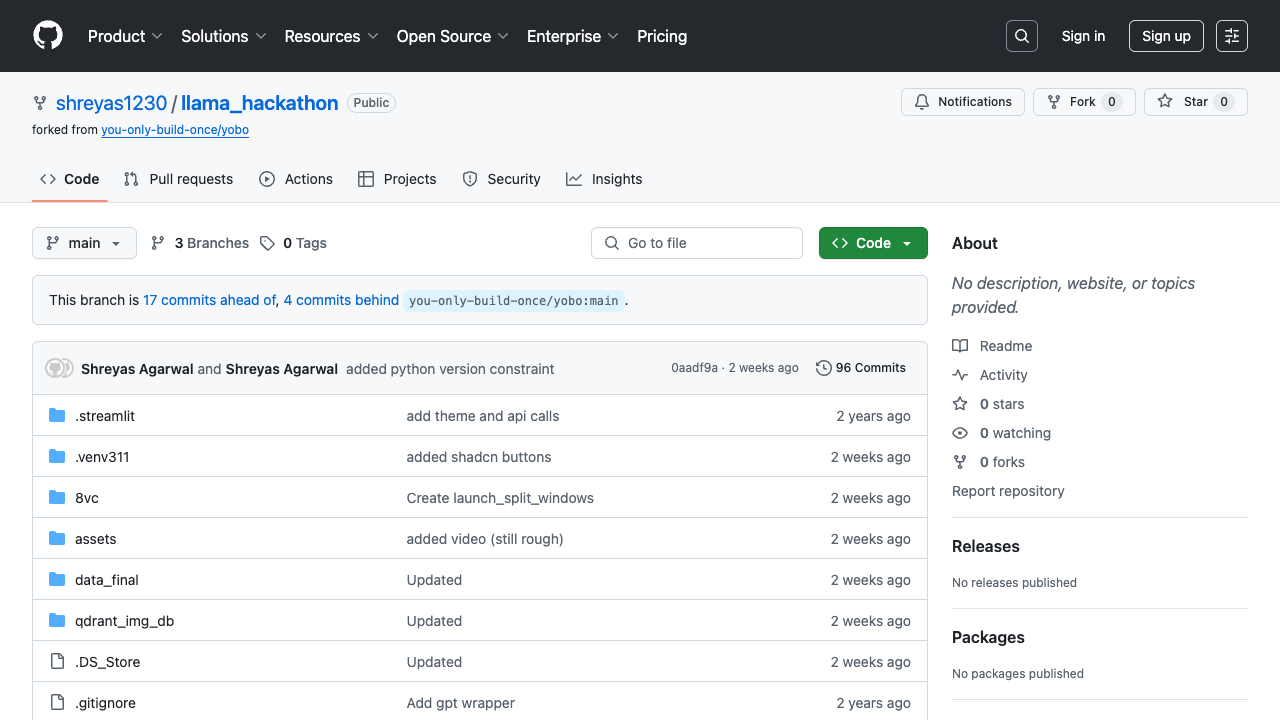Screen dimensions: 1280x720
Task: Switch to the Actions tab
Action: 296,179
